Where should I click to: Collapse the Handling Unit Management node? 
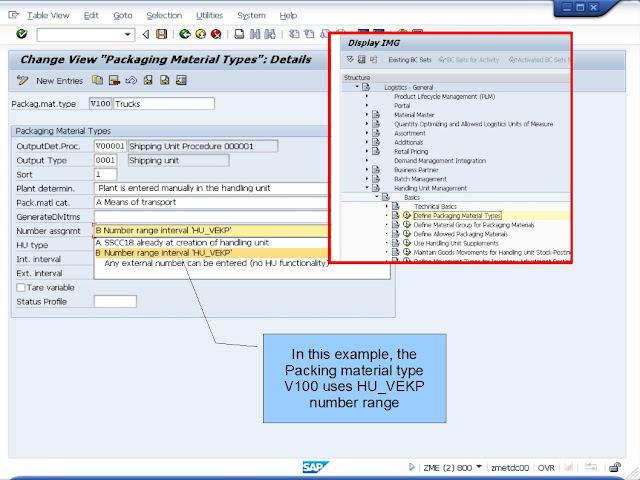367,188
